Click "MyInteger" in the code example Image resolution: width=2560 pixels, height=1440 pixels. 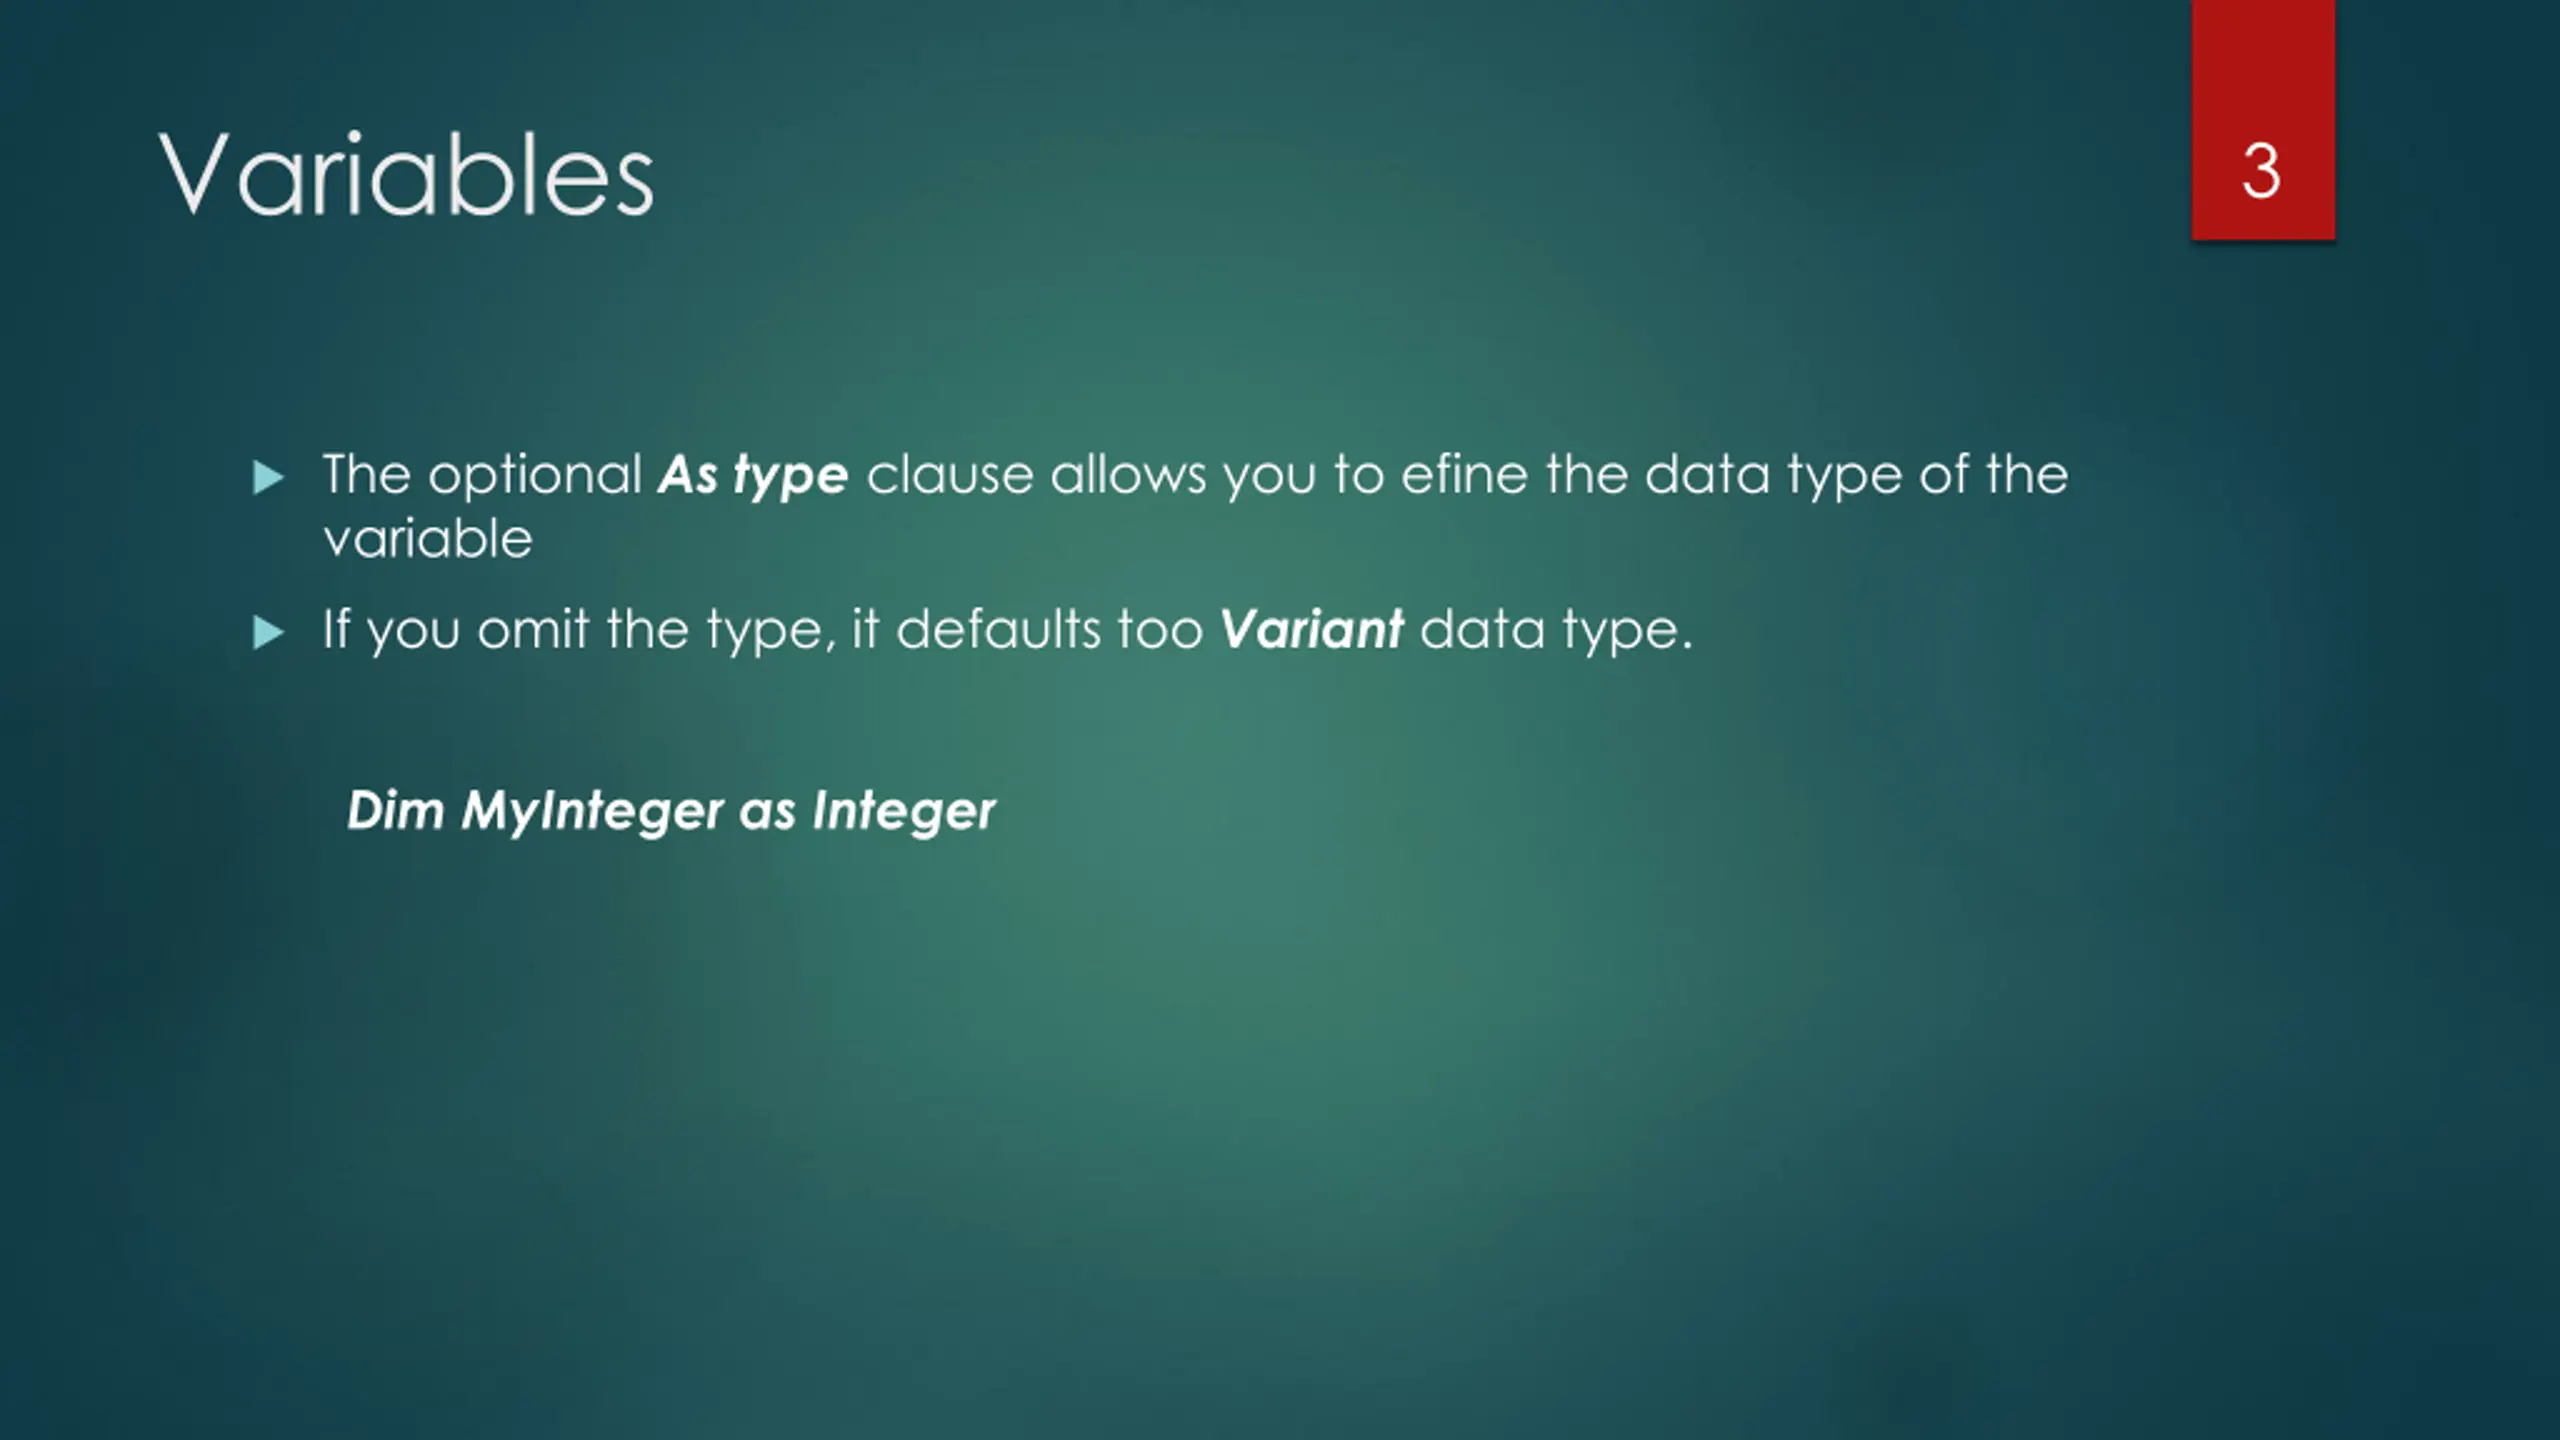(592, 812)
